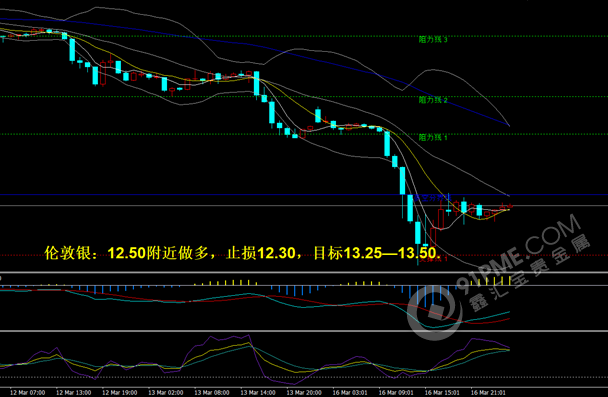Image resolution: width=608 pixels, height=397 pixels.
Task: Click the 13 Mar 14:00 time label
Action: pyautogui.click(x=258, y=392)
